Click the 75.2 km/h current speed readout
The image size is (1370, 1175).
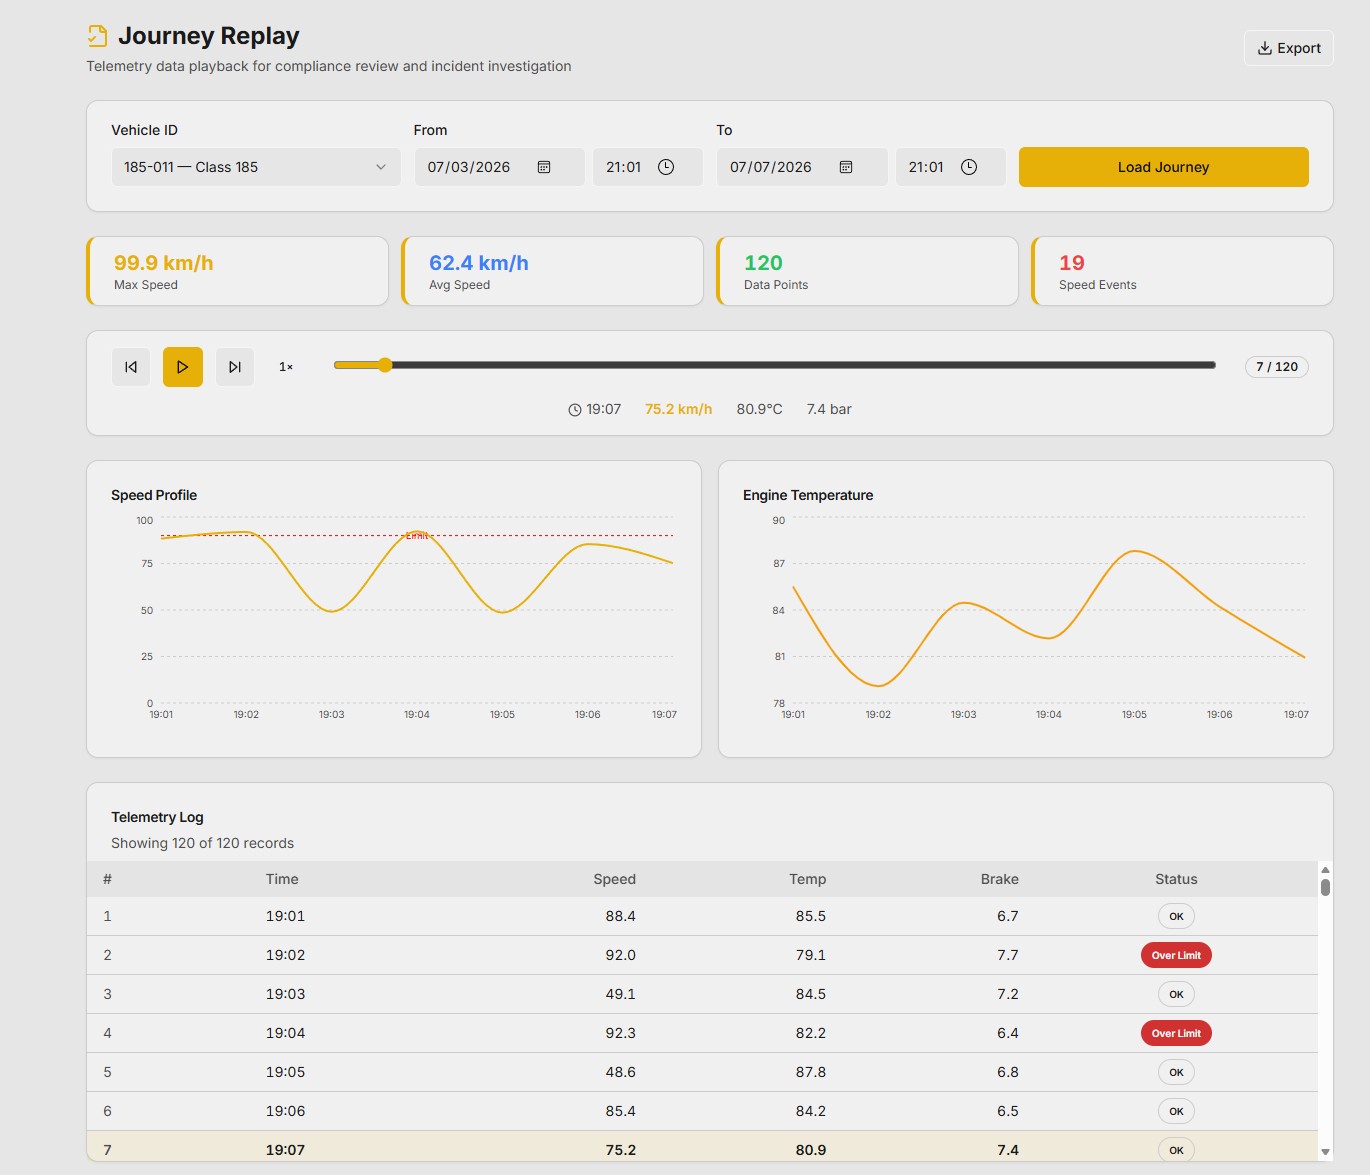678,409
